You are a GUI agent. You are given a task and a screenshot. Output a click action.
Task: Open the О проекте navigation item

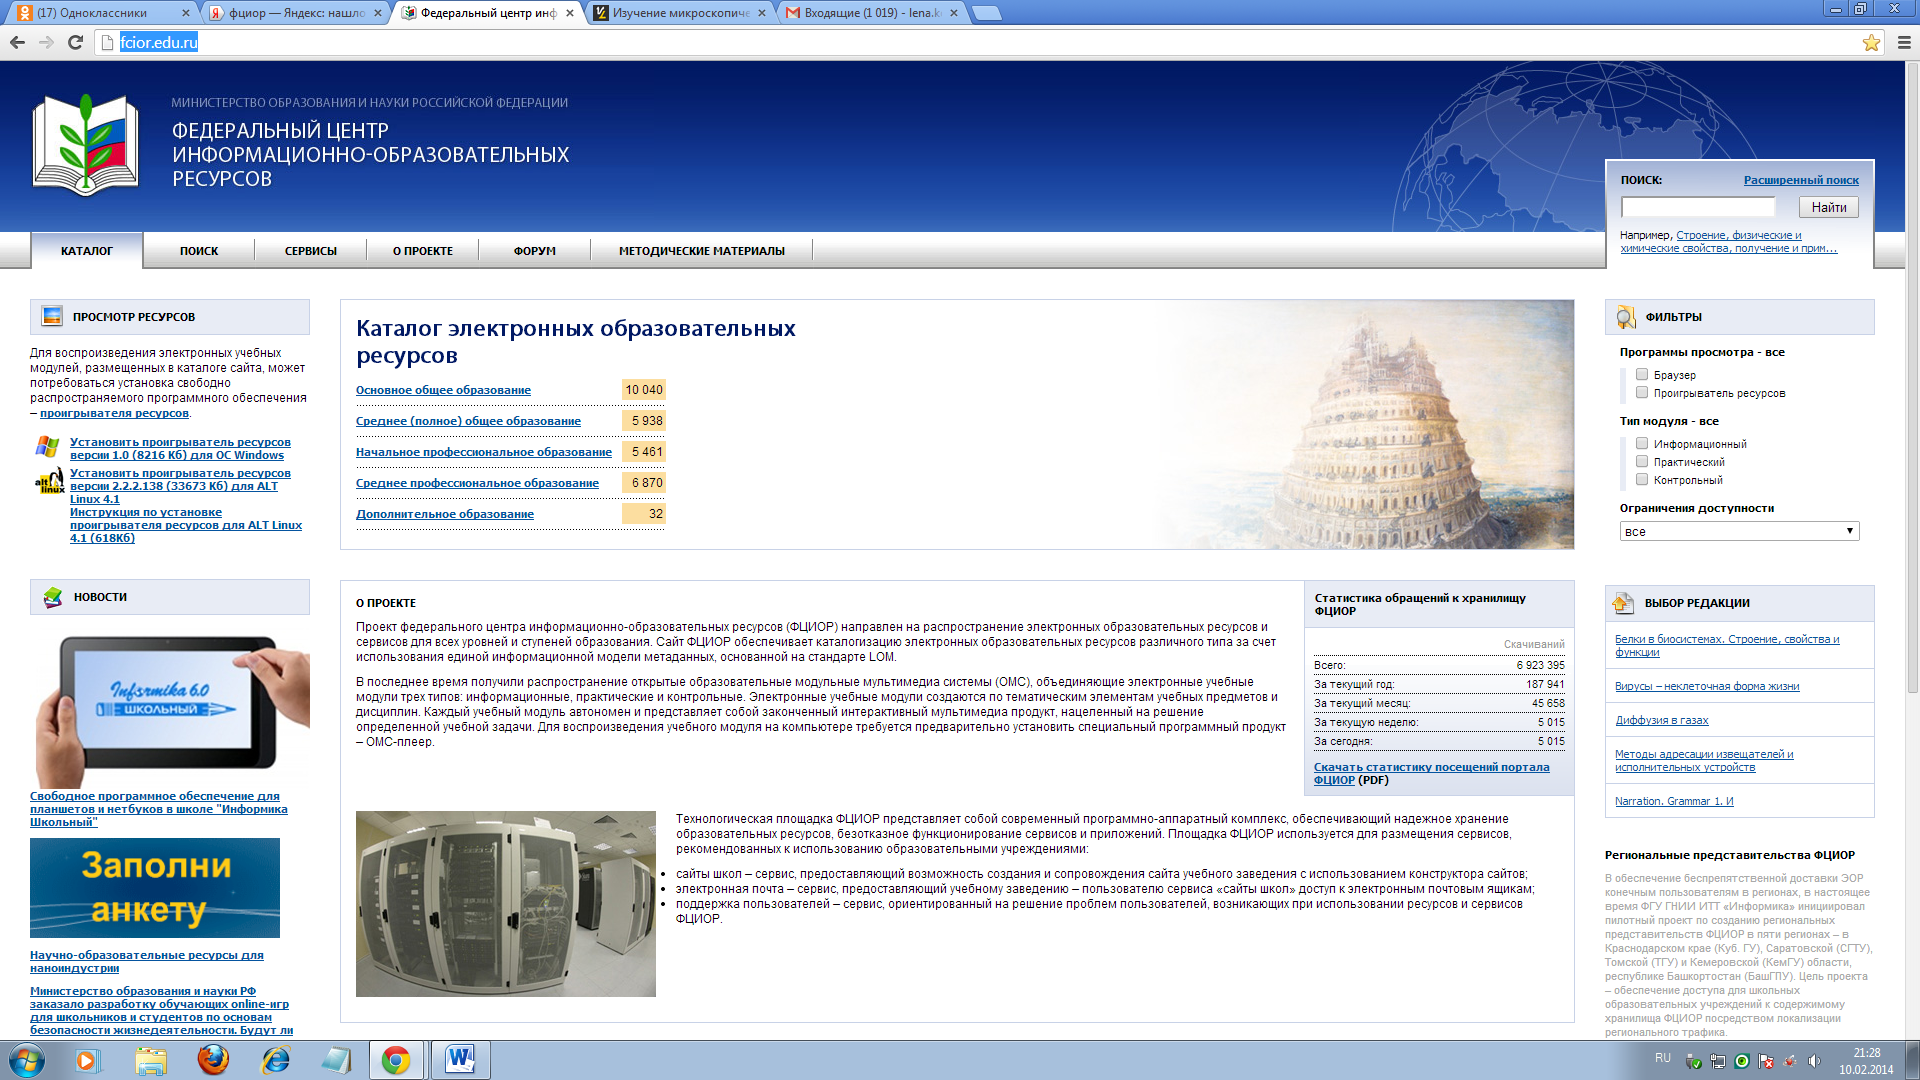(x=423, y=251)
